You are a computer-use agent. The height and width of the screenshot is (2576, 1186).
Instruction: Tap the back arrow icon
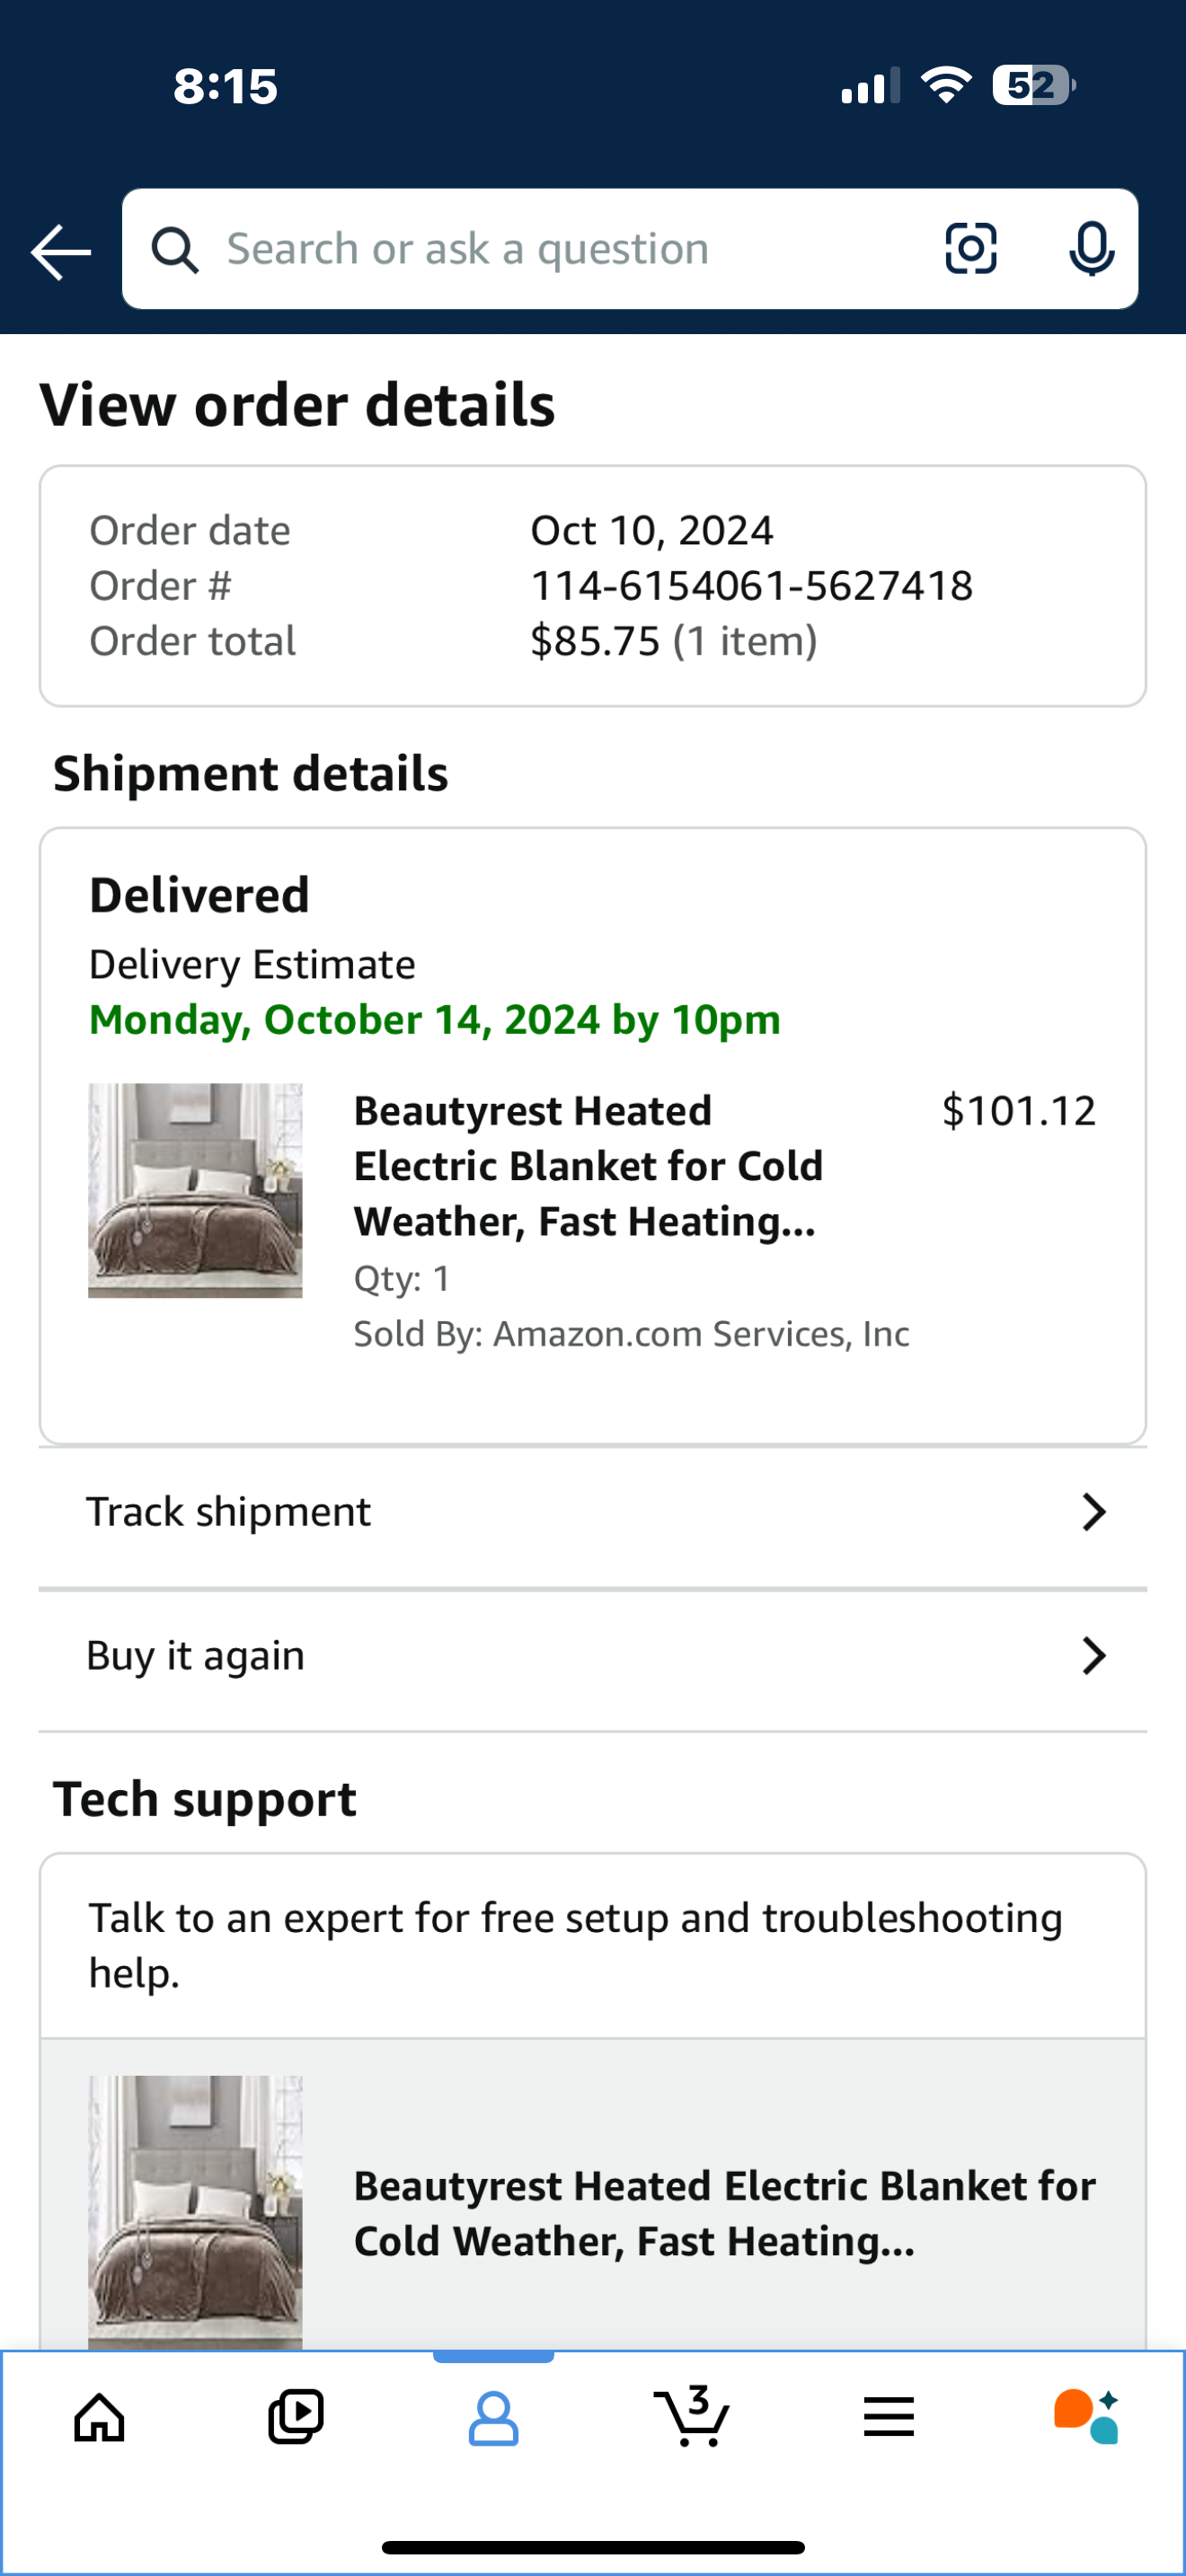tap(61, 251)
